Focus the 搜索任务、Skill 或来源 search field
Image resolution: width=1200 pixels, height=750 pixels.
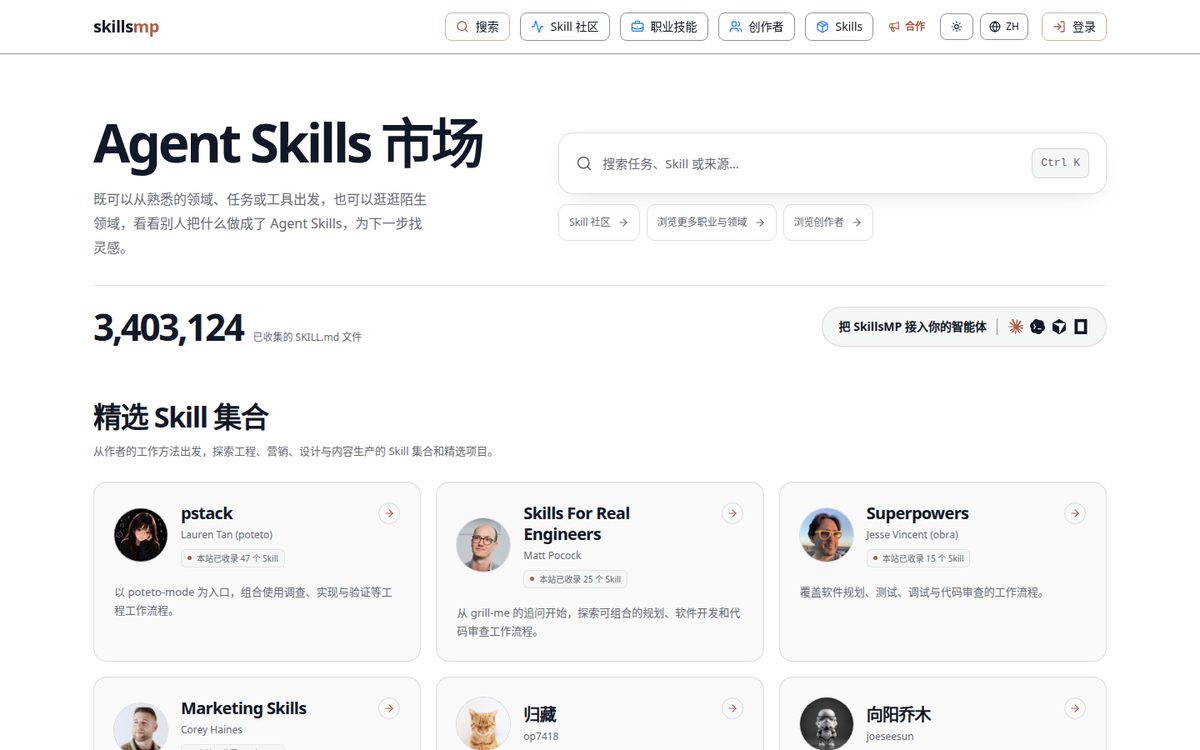pos(832,163)
